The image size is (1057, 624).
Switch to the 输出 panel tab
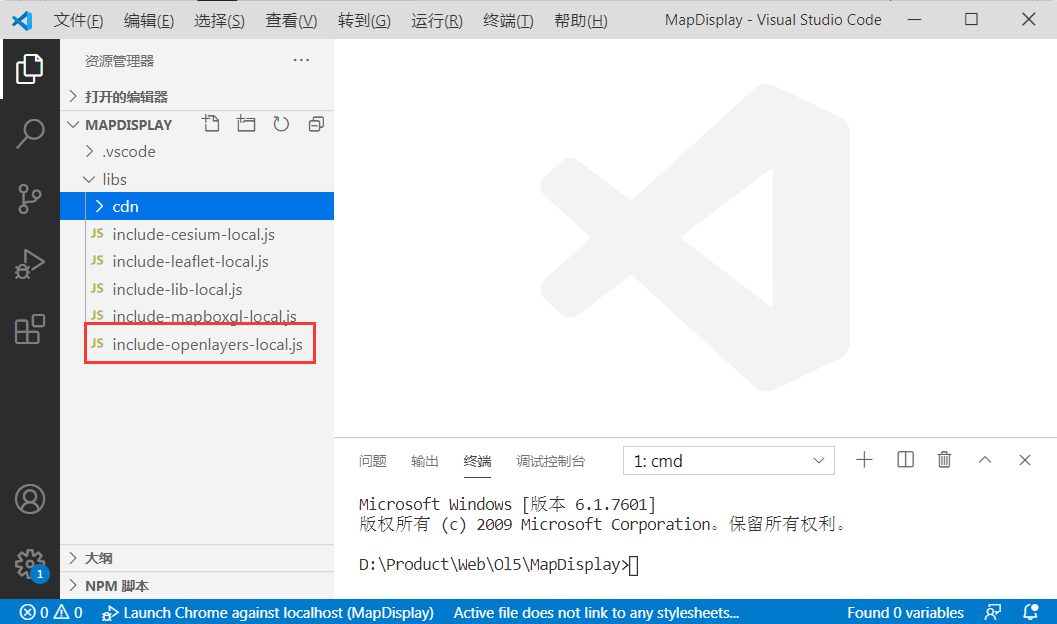[425, 461]
